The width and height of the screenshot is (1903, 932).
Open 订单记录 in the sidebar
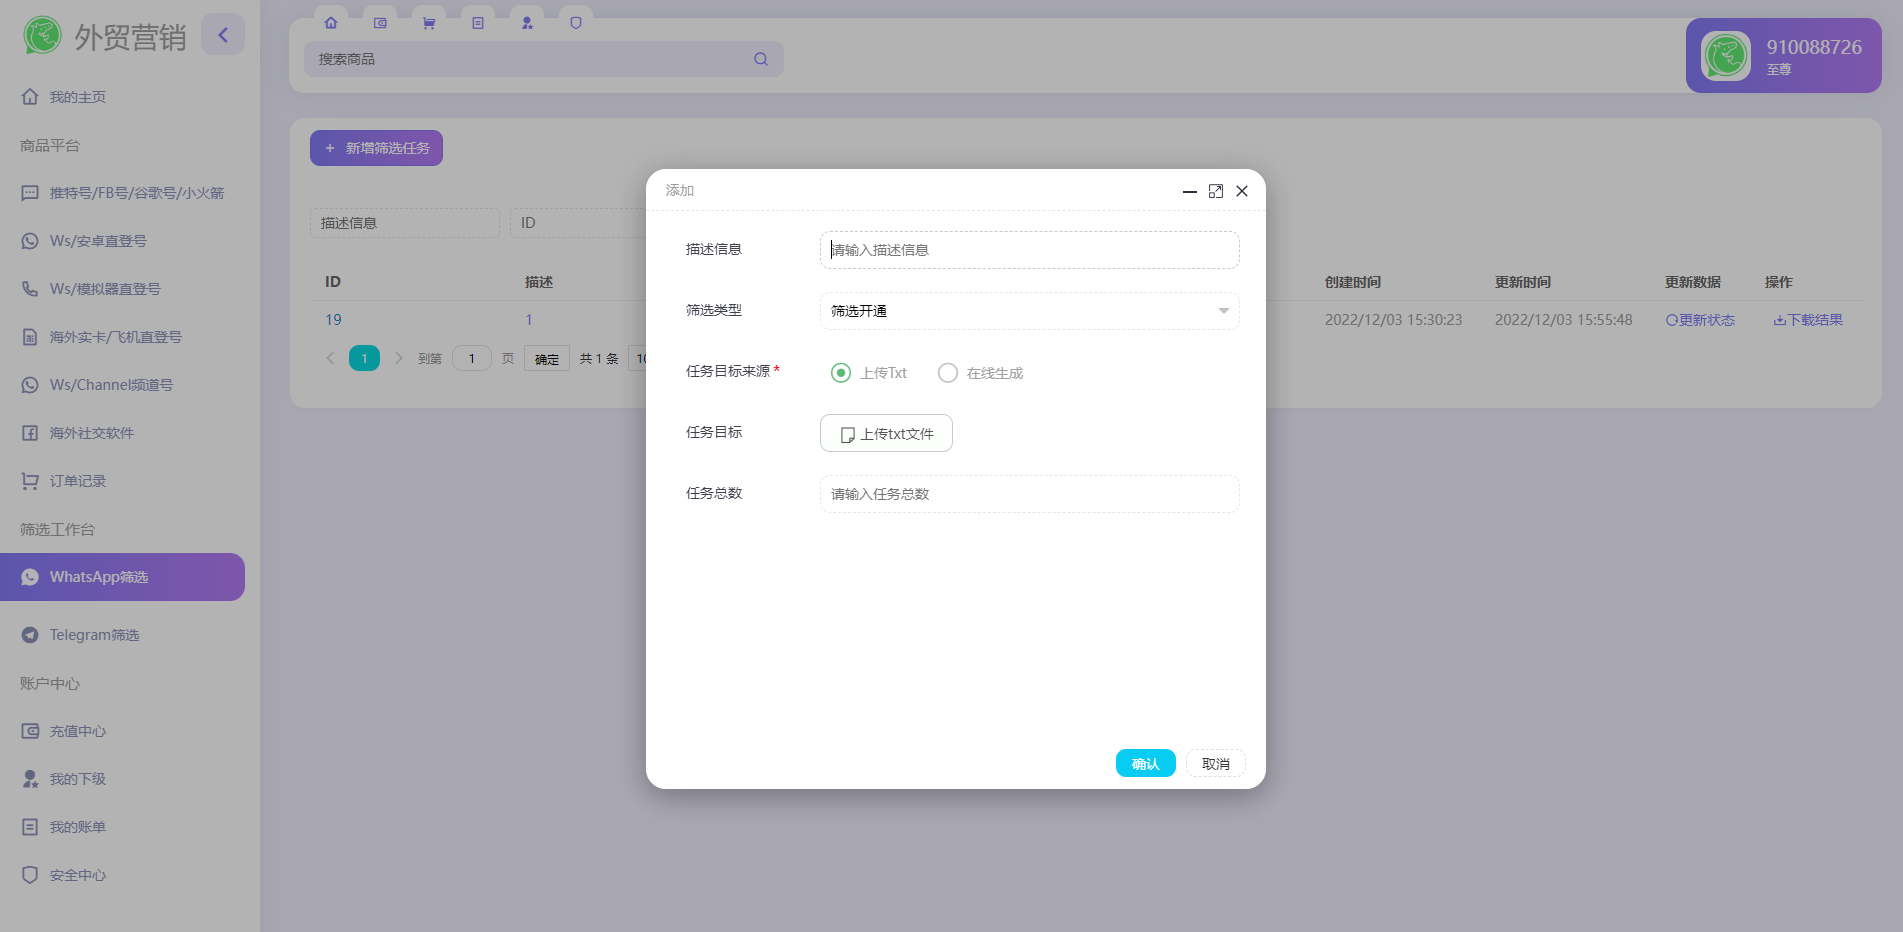point(78,481)
